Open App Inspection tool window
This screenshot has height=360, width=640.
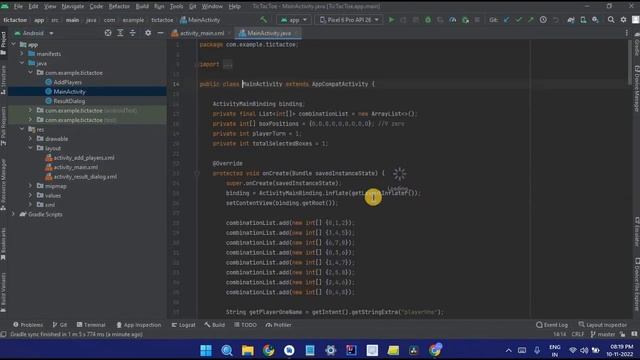(138, 325)
